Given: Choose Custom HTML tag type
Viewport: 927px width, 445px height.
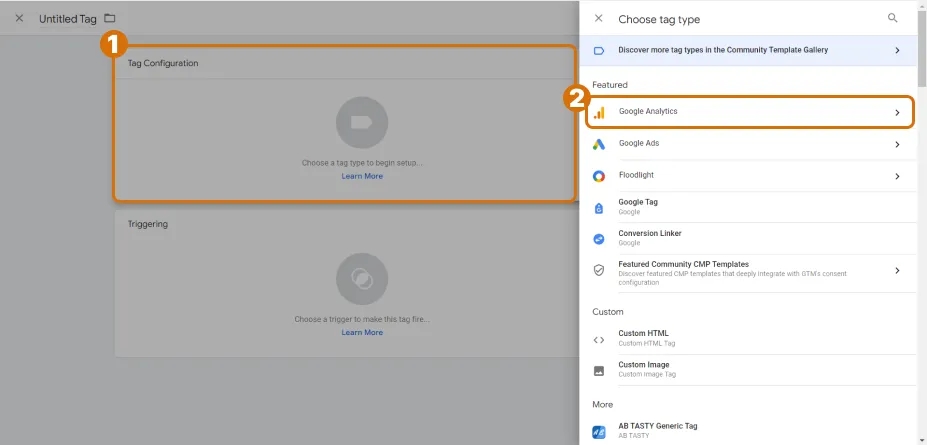Looking at the screenshot, I should [x=750, y=339].
